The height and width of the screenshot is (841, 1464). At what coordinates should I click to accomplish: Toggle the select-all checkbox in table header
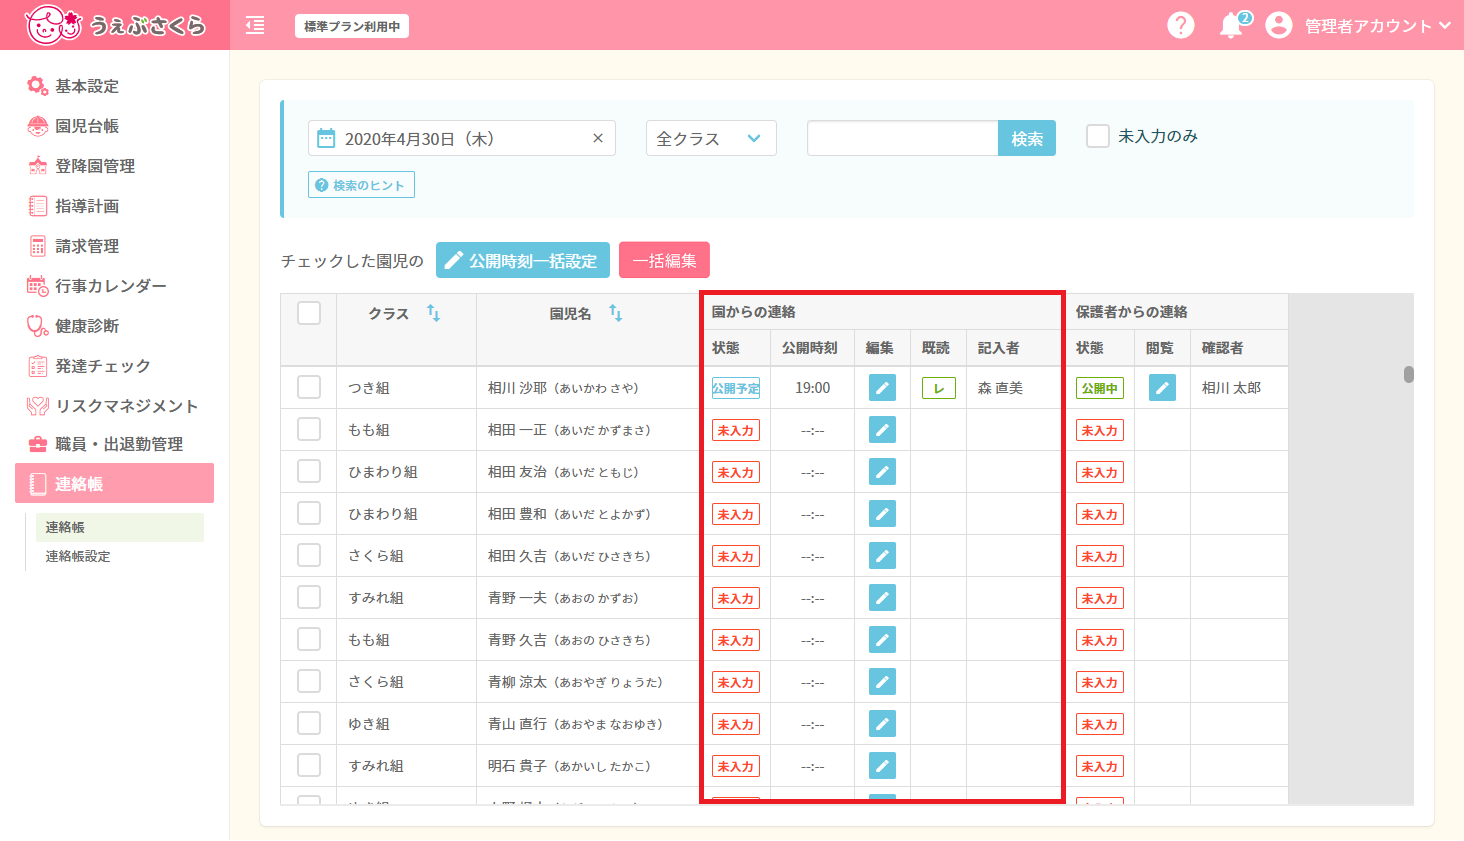pyautogui.click(x=309, y=313)
